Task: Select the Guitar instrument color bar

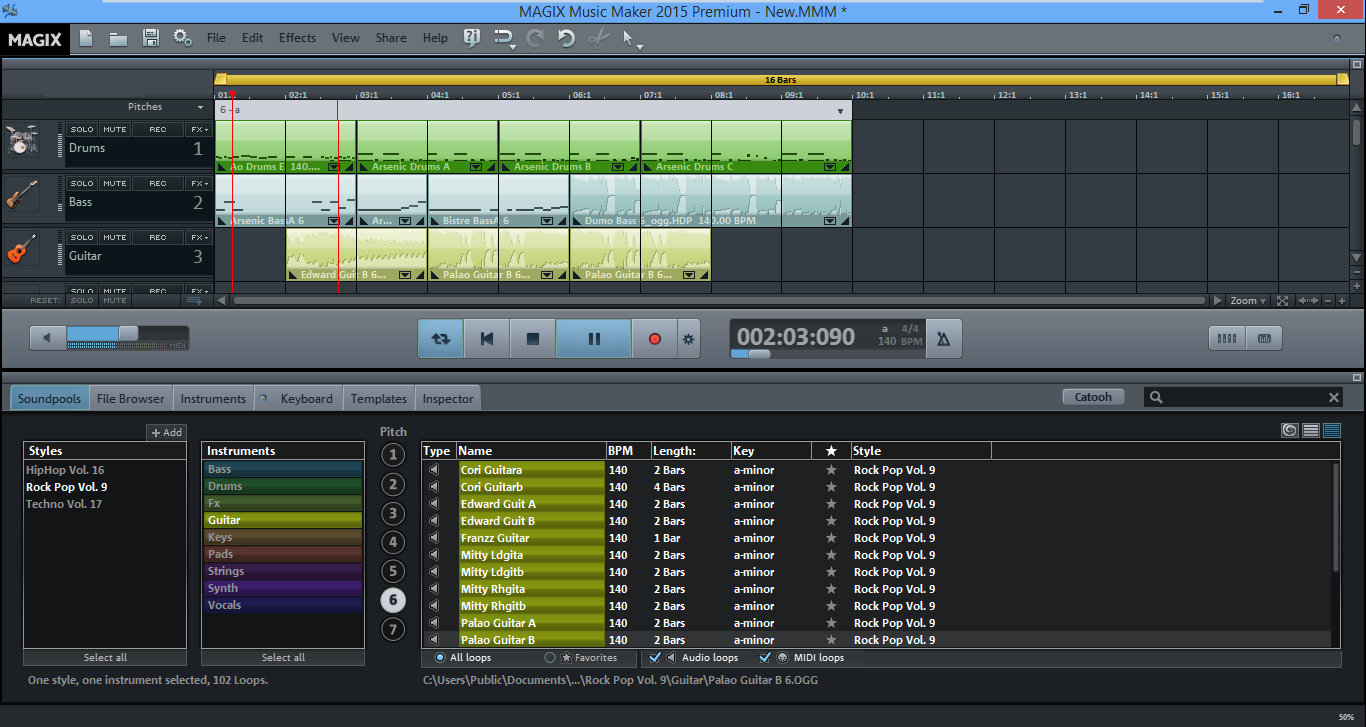Action: [283, 520]
